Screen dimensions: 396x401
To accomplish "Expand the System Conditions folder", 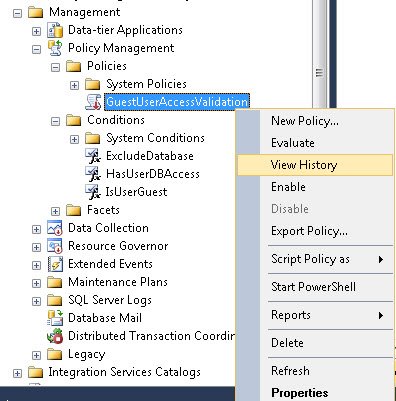I will pos(74,140).
